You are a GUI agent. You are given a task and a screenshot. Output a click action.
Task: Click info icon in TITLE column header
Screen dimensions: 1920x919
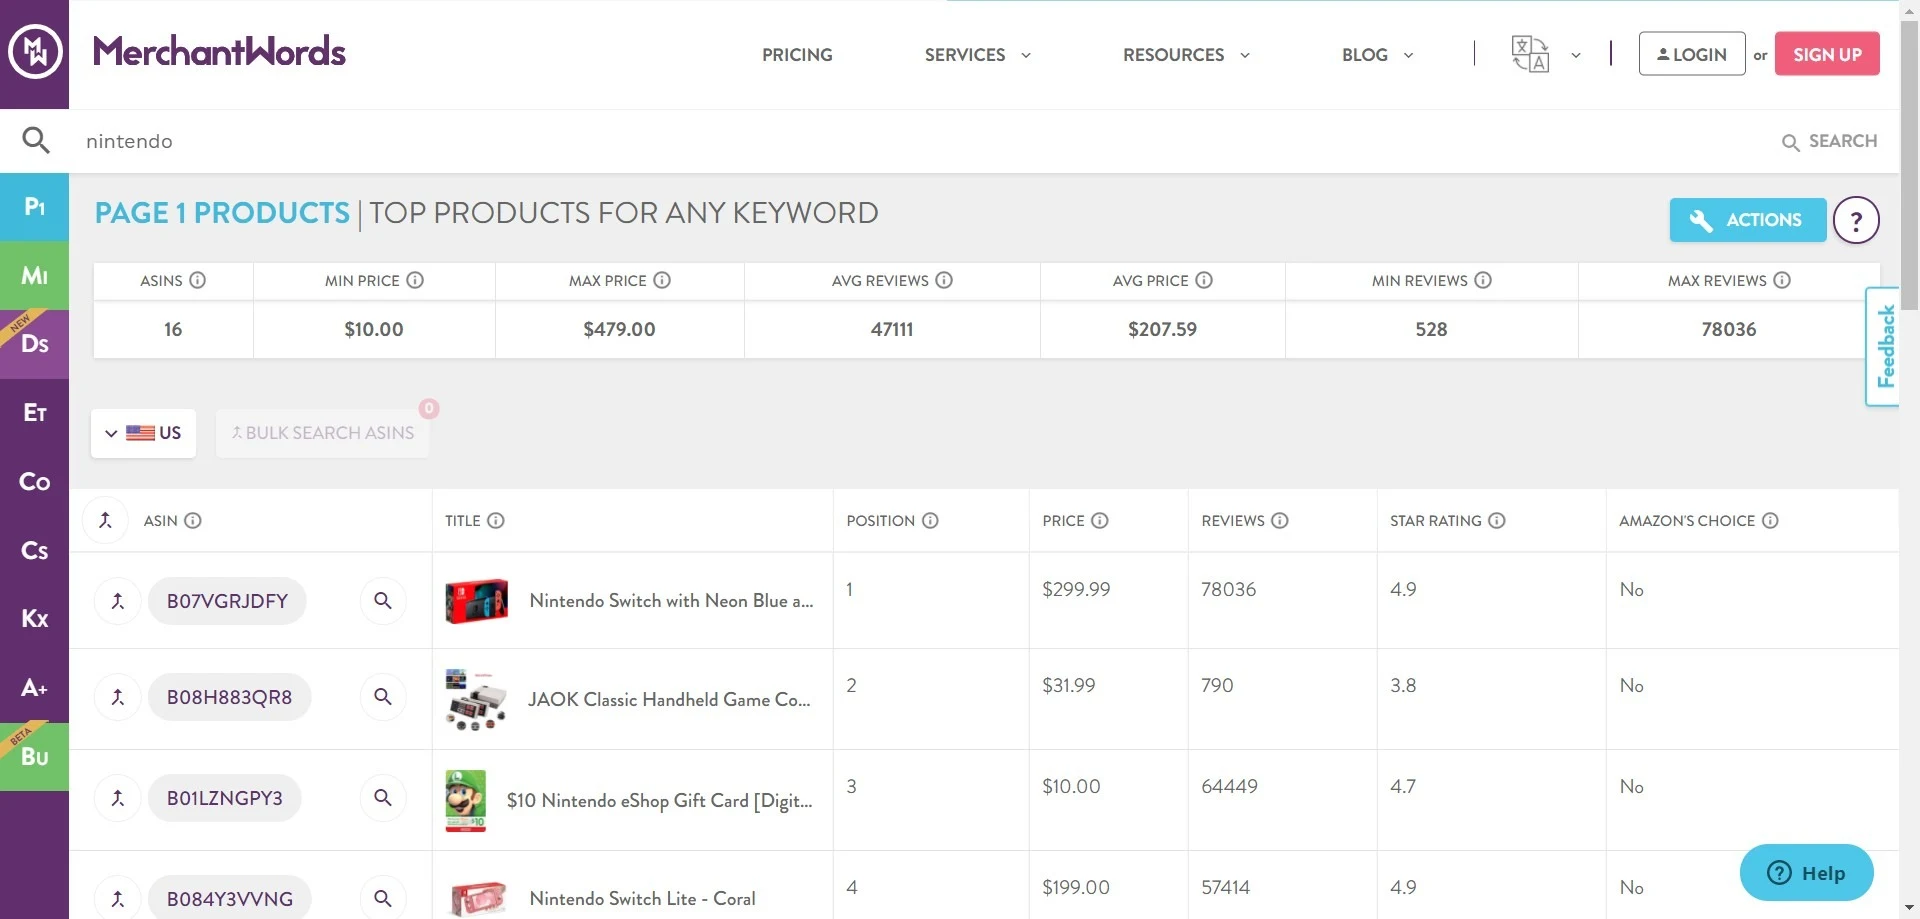[496, 520]
